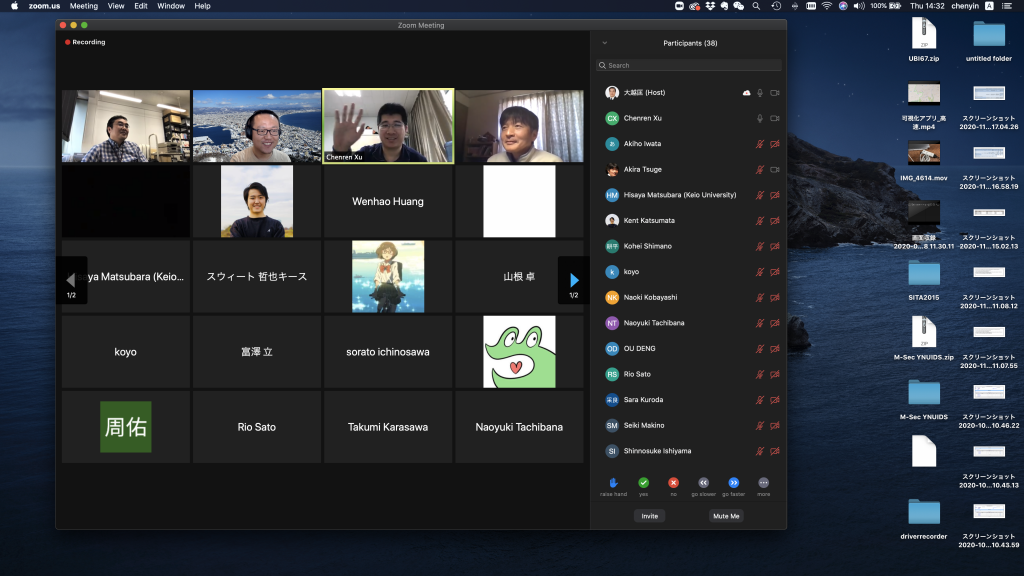
Task: Click the camera icon in the Host row
Action: click(775, 93)
